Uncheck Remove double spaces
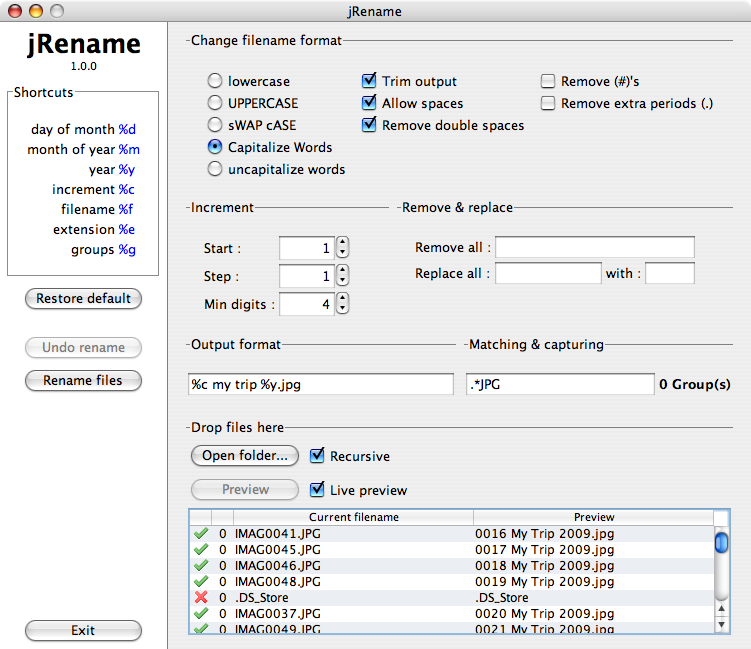Image resolution: width=751 pixels, height=649 pixels. point(369,125)
